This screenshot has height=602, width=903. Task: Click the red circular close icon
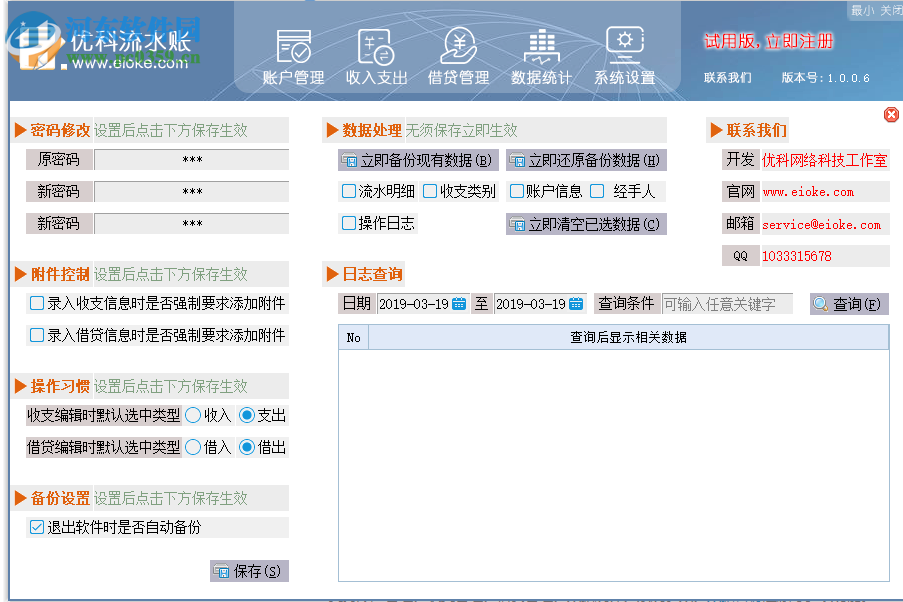891,114
